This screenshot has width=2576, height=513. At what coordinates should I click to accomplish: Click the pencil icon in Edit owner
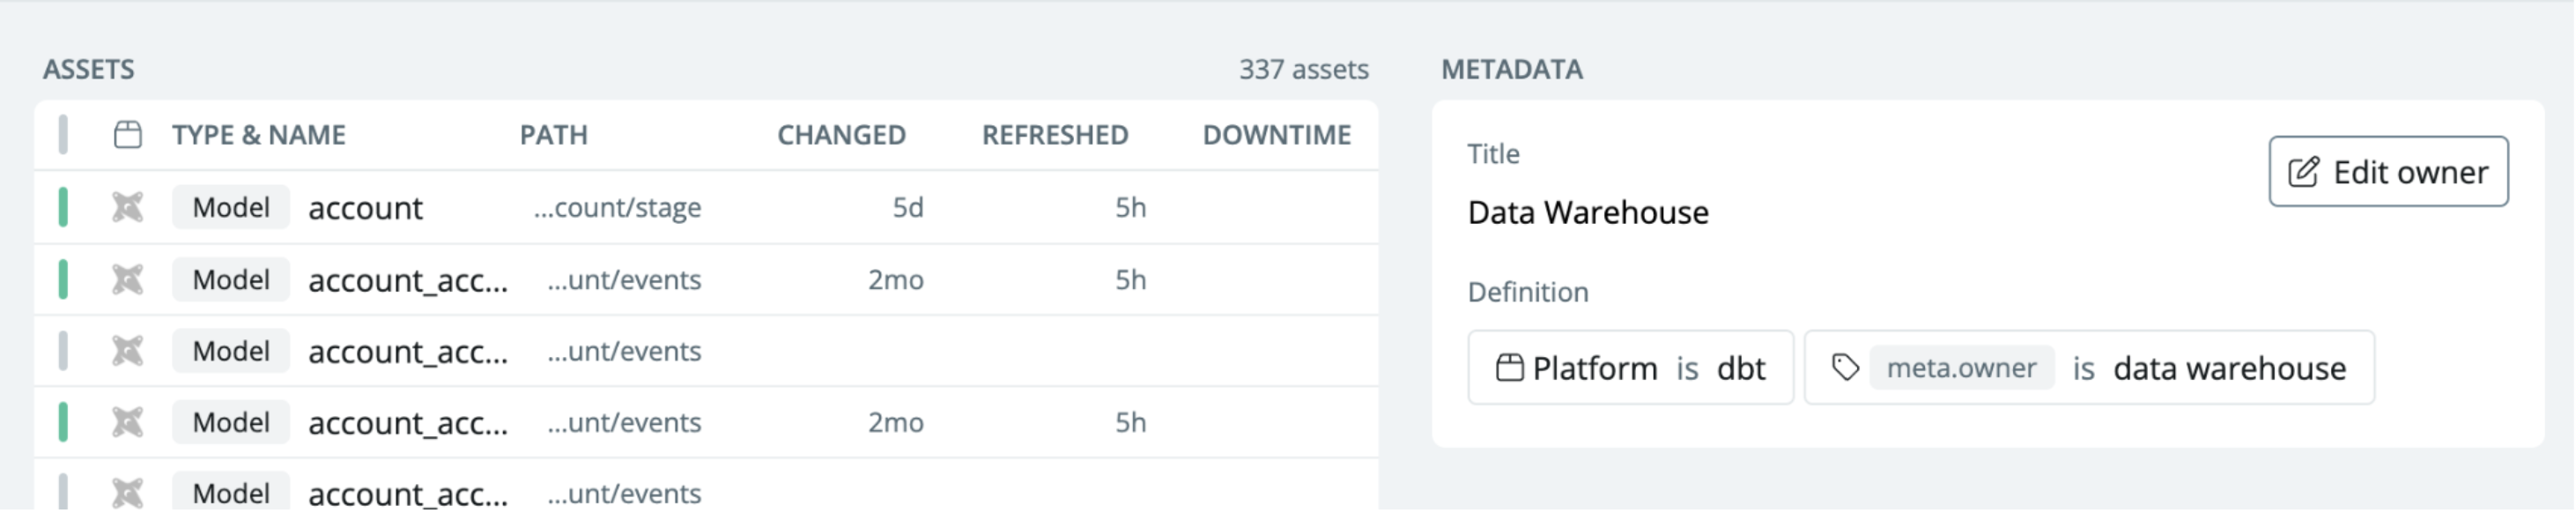tap(2303, 172)
